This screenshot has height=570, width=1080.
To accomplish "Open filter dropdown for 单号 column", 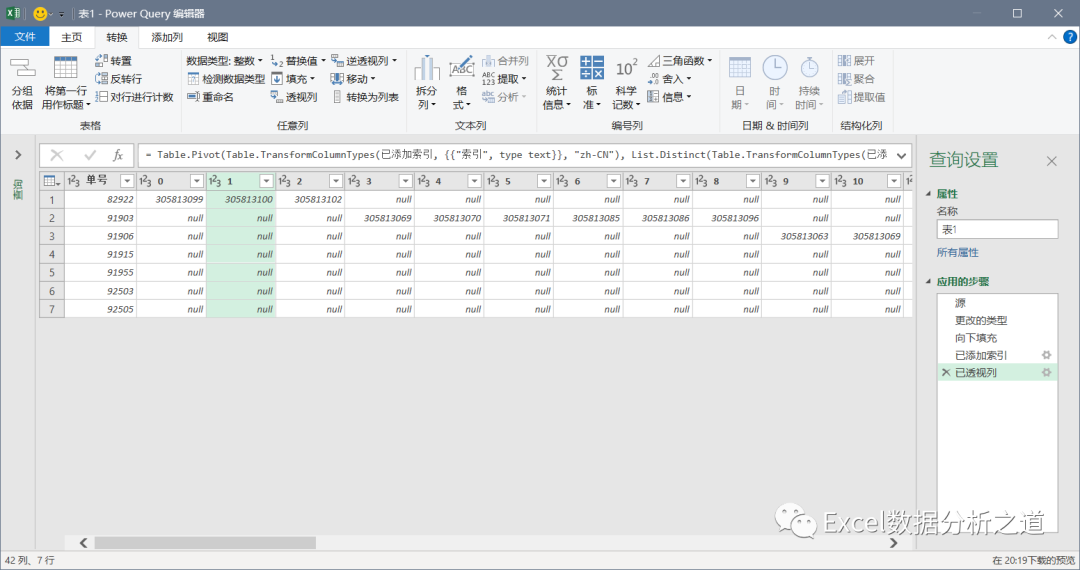I will point(127,181).
